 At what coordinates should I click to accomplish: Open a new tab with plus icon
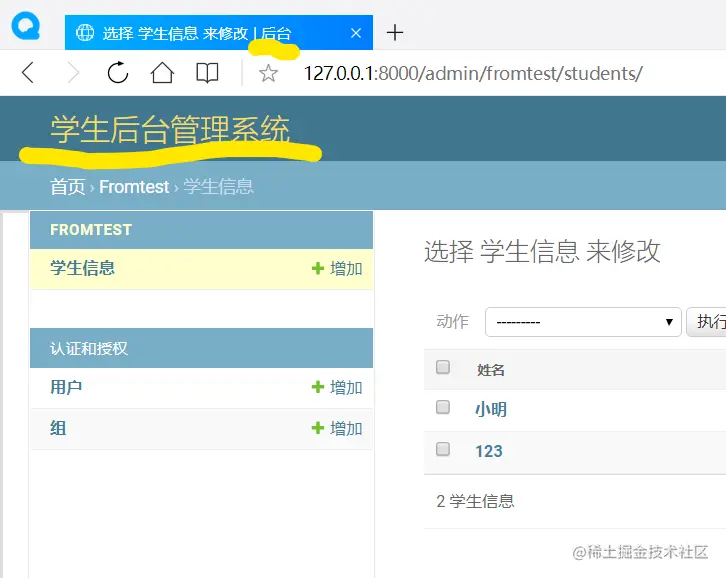[x=395, y=32]
